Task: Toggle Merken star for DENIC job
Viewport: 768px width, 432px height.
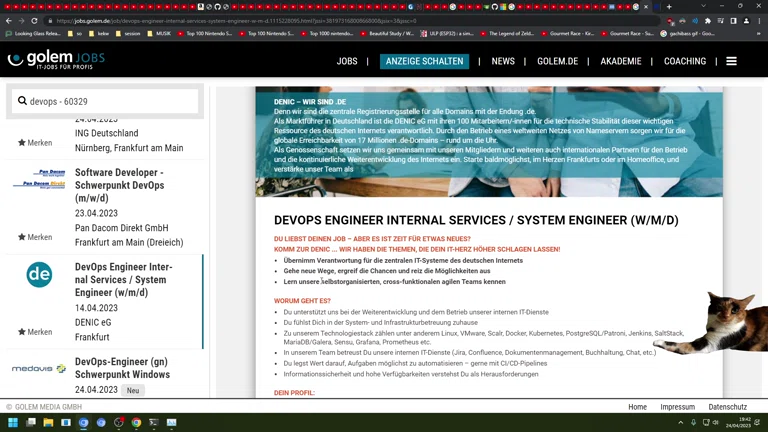Action: [x=22, y=332]
